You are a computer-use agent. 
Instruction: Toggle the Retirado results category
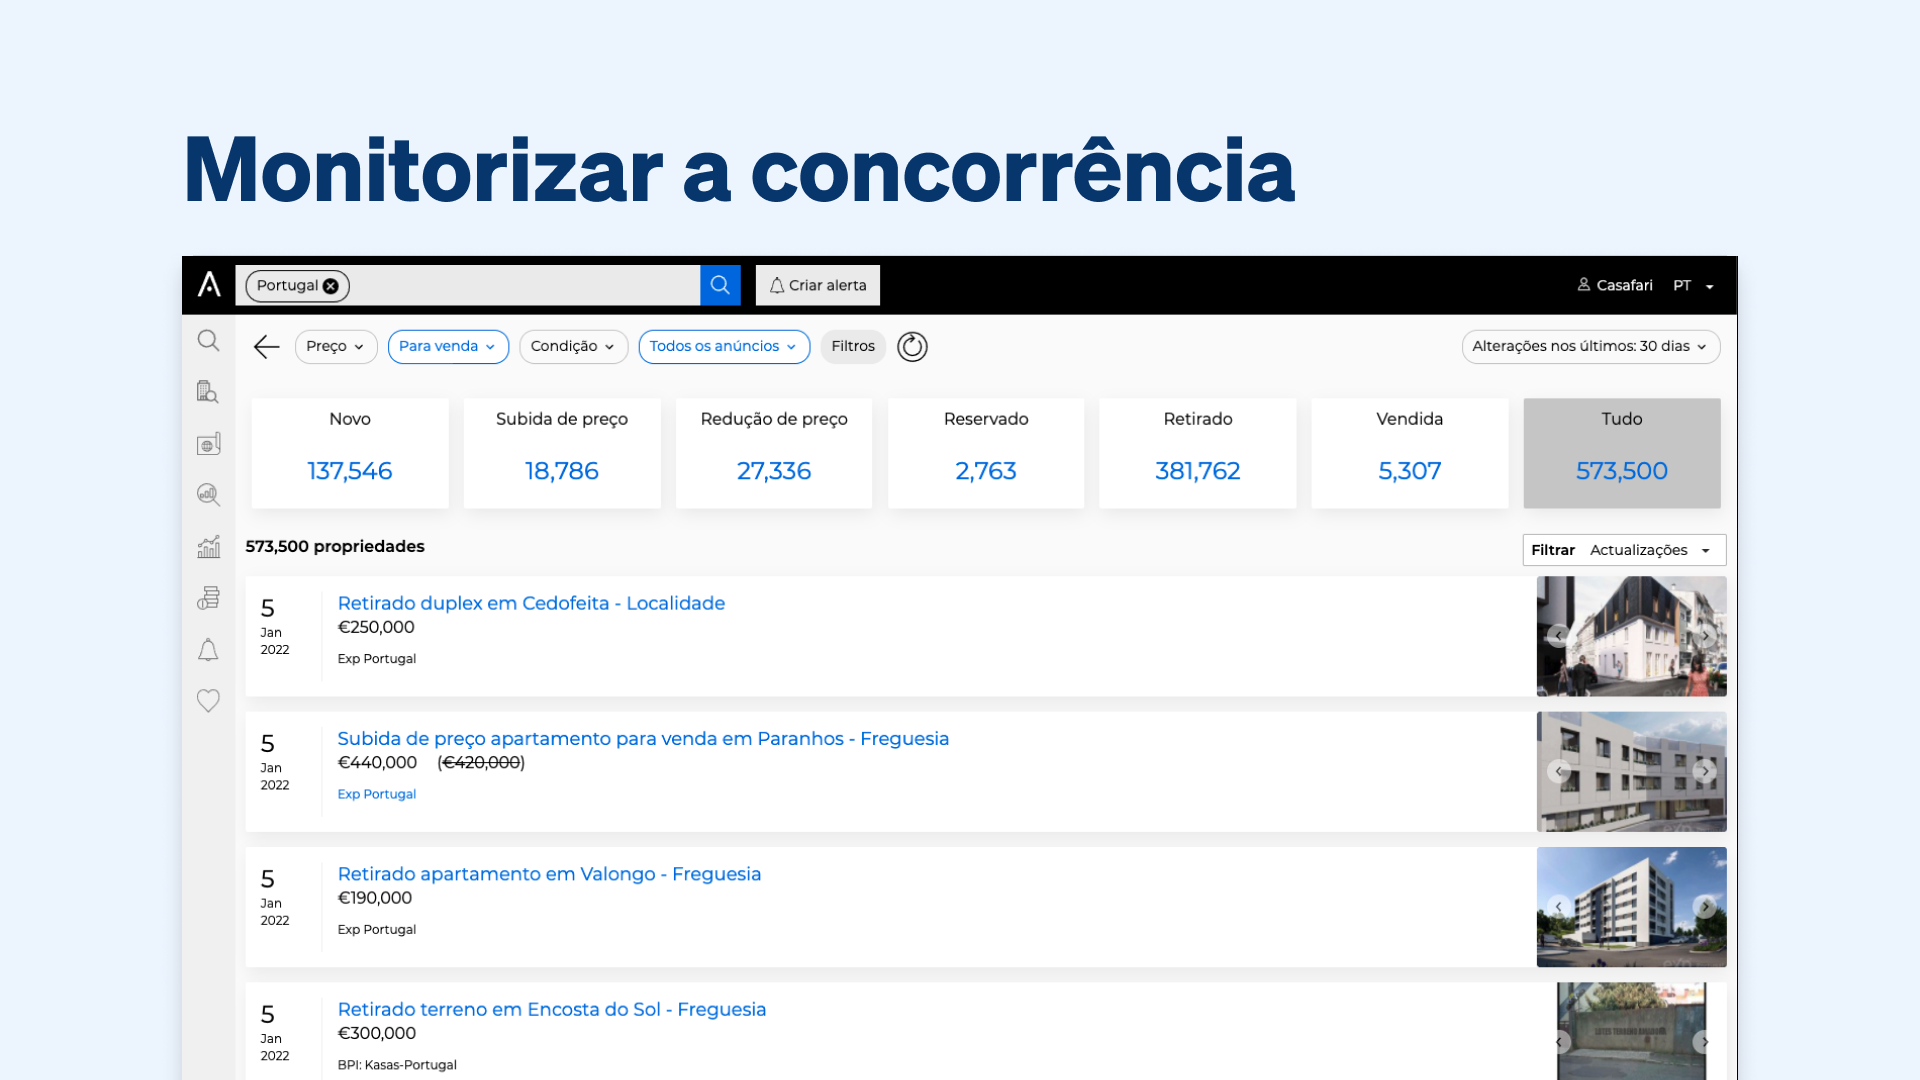click(1197, 453)
